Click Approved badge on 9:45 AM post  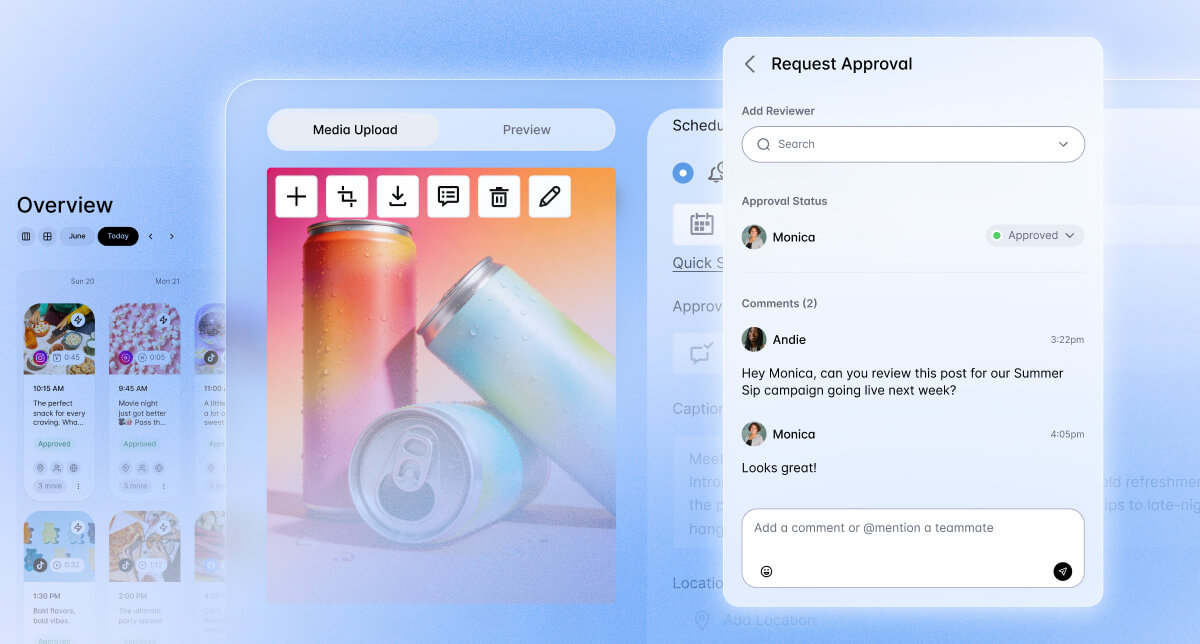[x=140, y=444]
